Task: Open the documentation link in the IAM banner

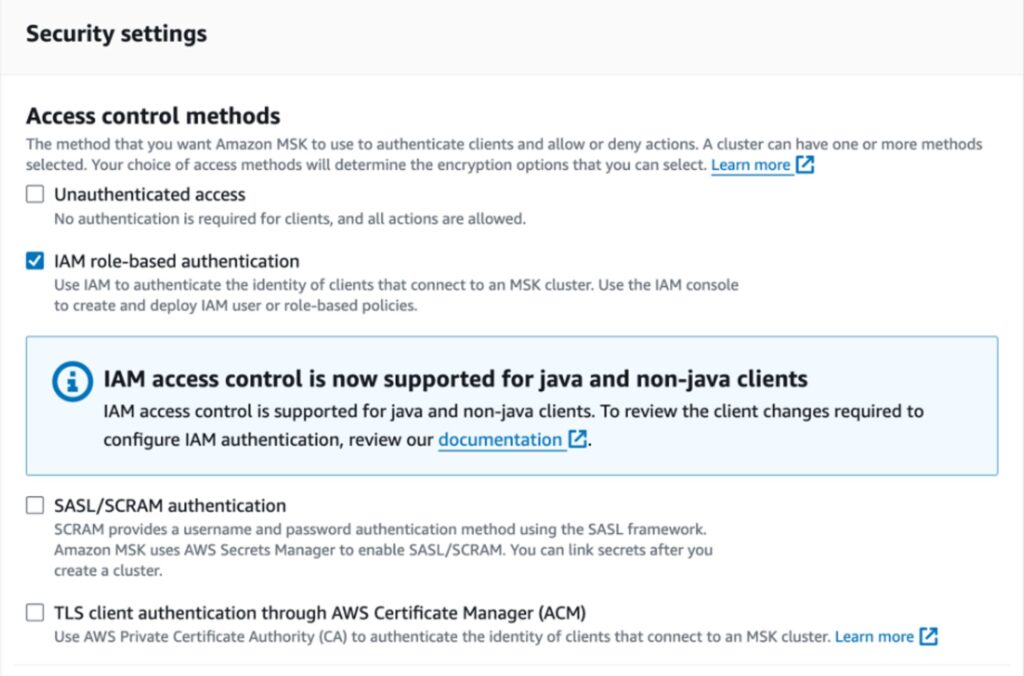Action: pos(500,440)
